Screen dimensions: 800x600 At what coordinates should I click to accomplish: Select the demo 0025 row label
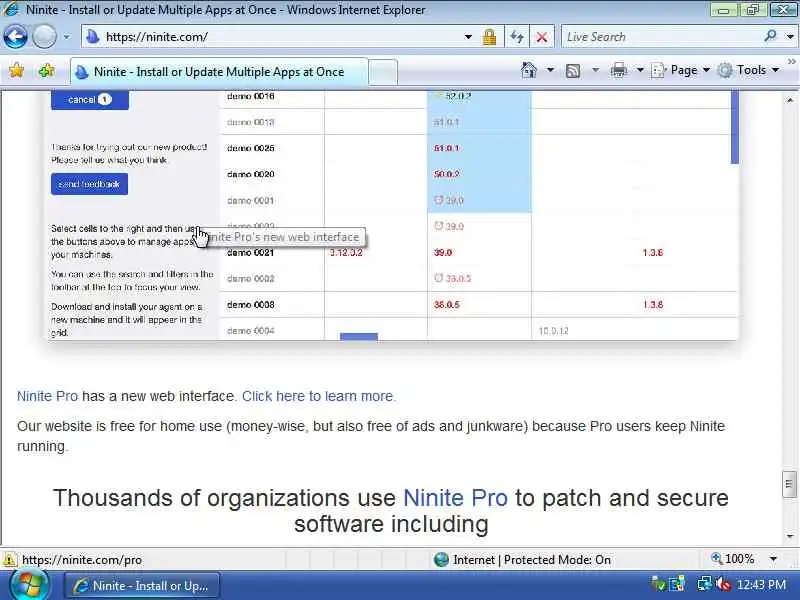click(251, 148)
